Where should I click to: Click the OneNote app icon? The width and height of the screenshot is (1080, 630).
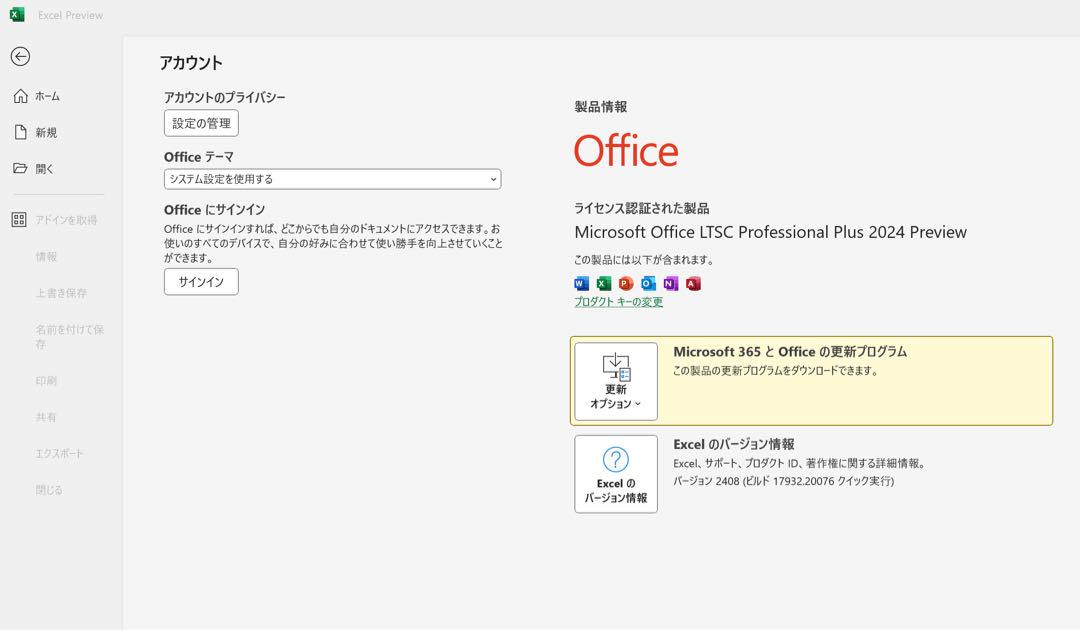pos(671,284)
